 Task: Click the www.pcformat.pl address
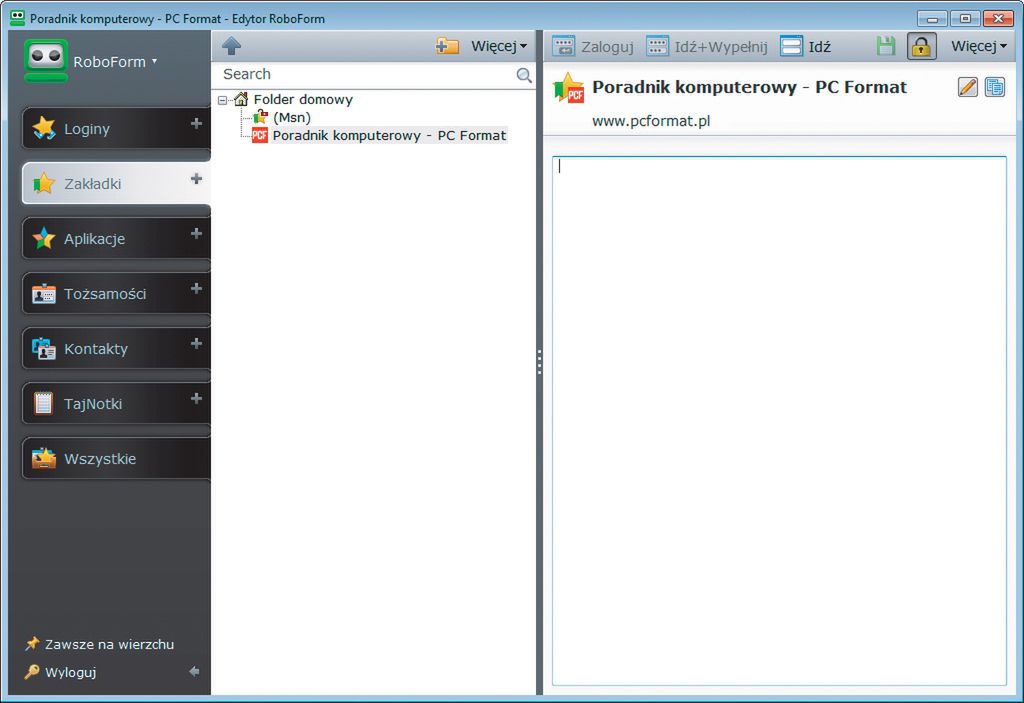point(651,121)
